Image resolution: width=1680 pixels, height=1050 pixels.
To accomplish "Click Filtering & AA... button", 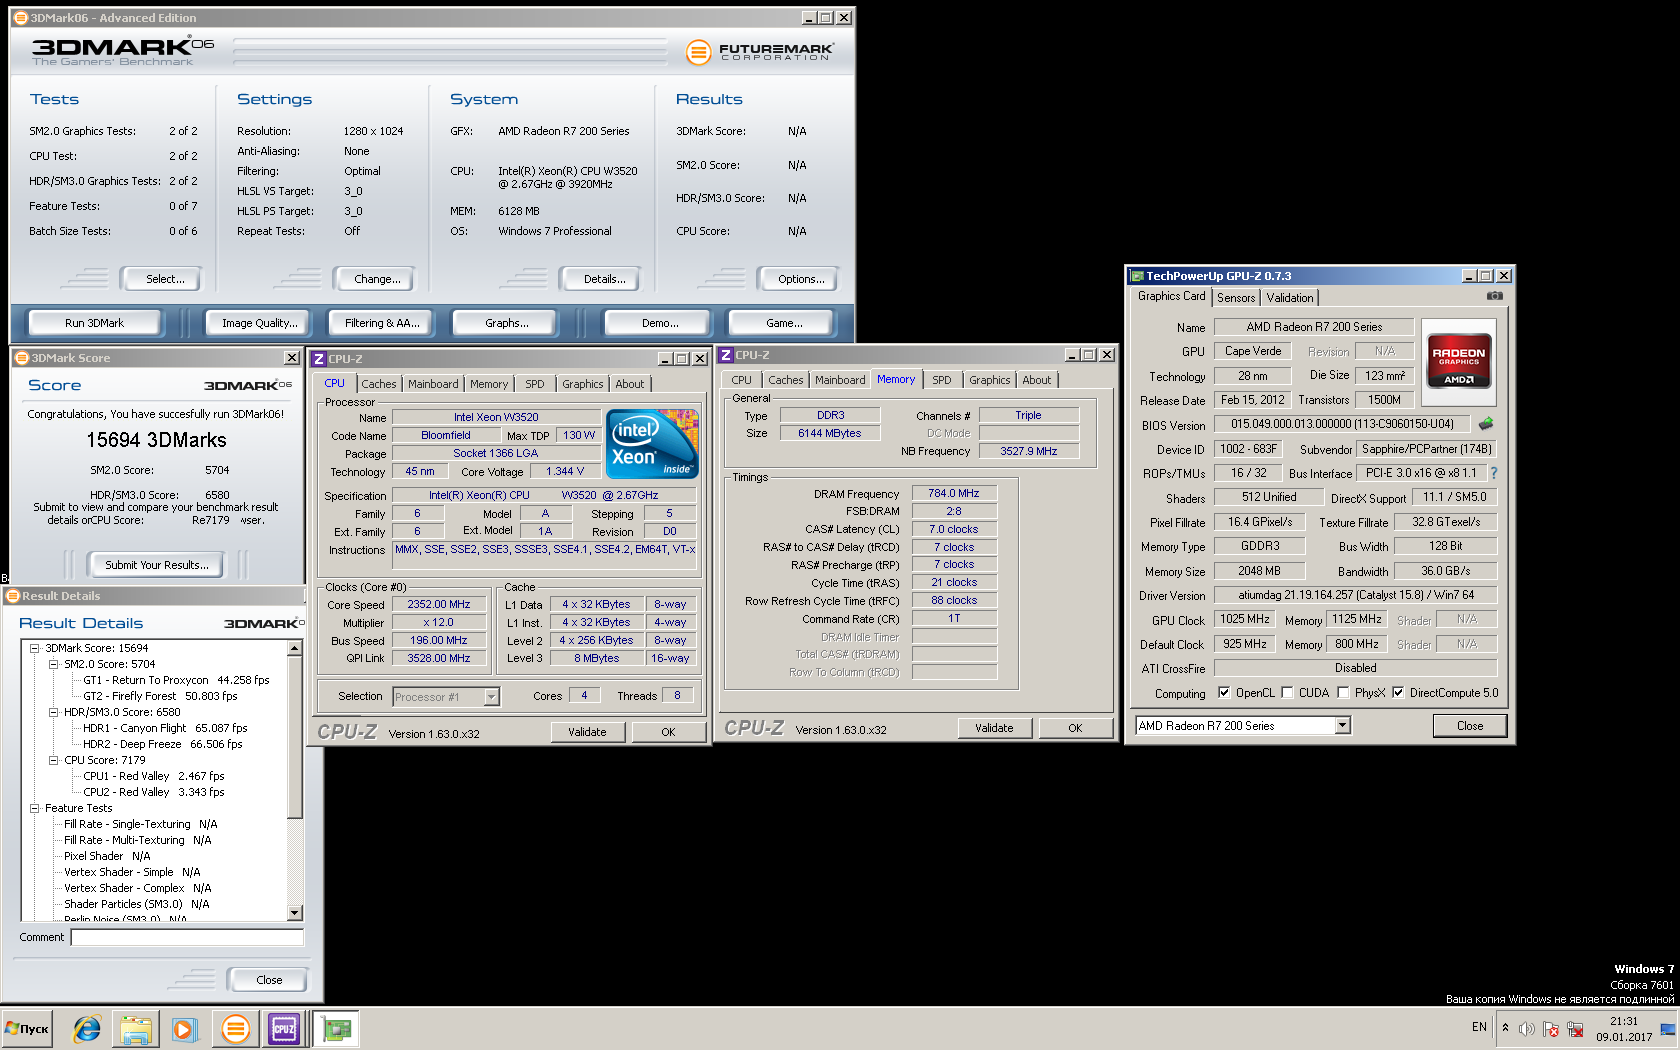I will 382,323.
